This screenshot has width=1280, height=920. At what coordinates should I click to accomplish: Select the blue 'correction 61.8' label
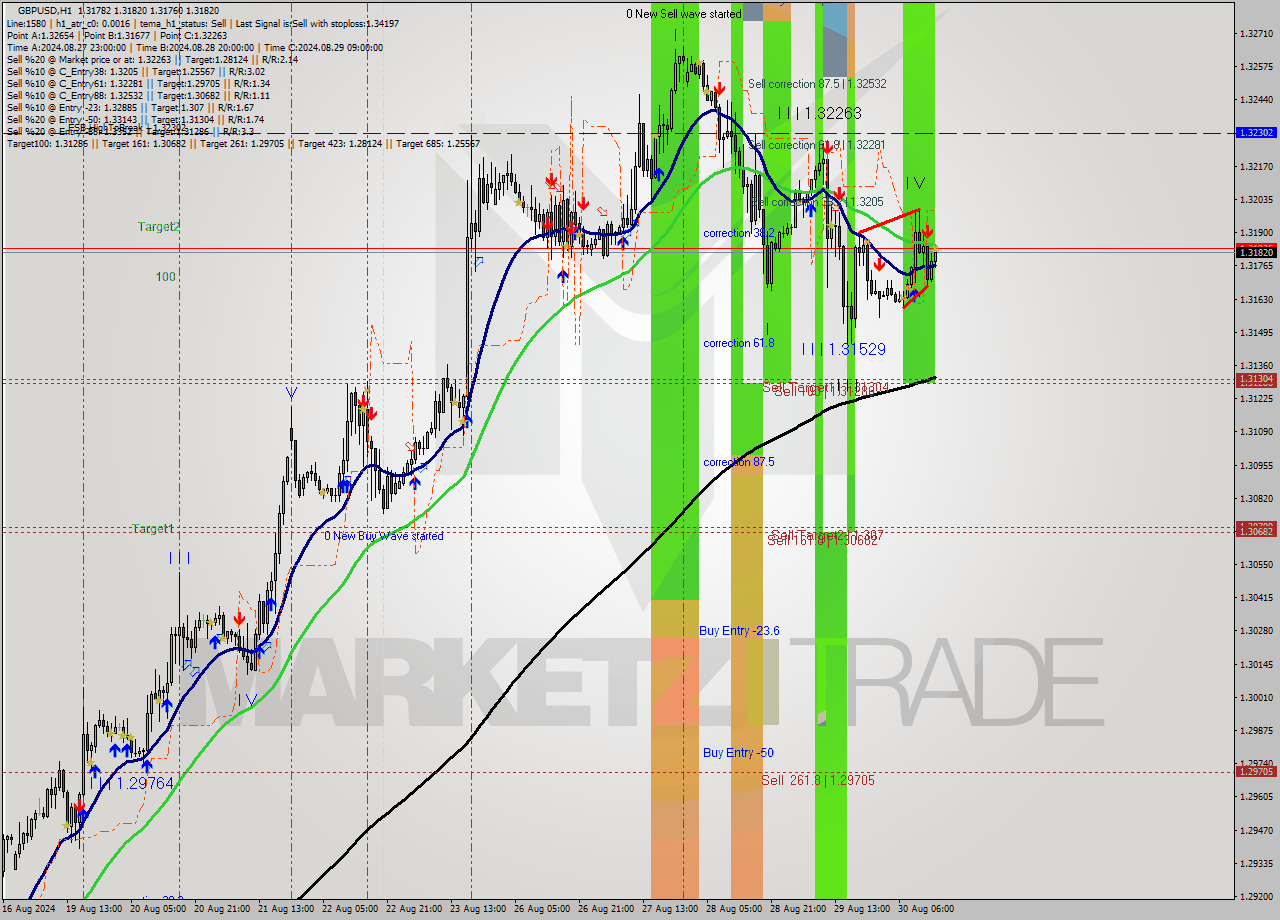click(x=739, y=343)
